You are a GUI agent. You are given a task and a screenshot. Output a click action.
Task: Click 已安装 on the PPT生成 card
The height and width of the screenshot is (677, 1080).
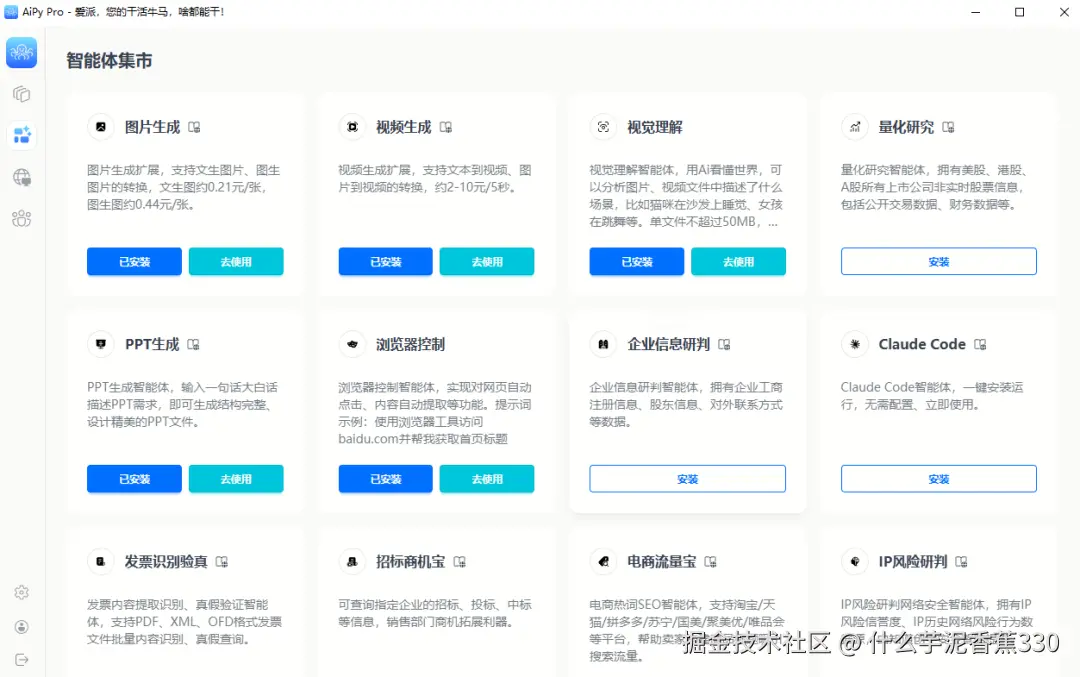133,479
